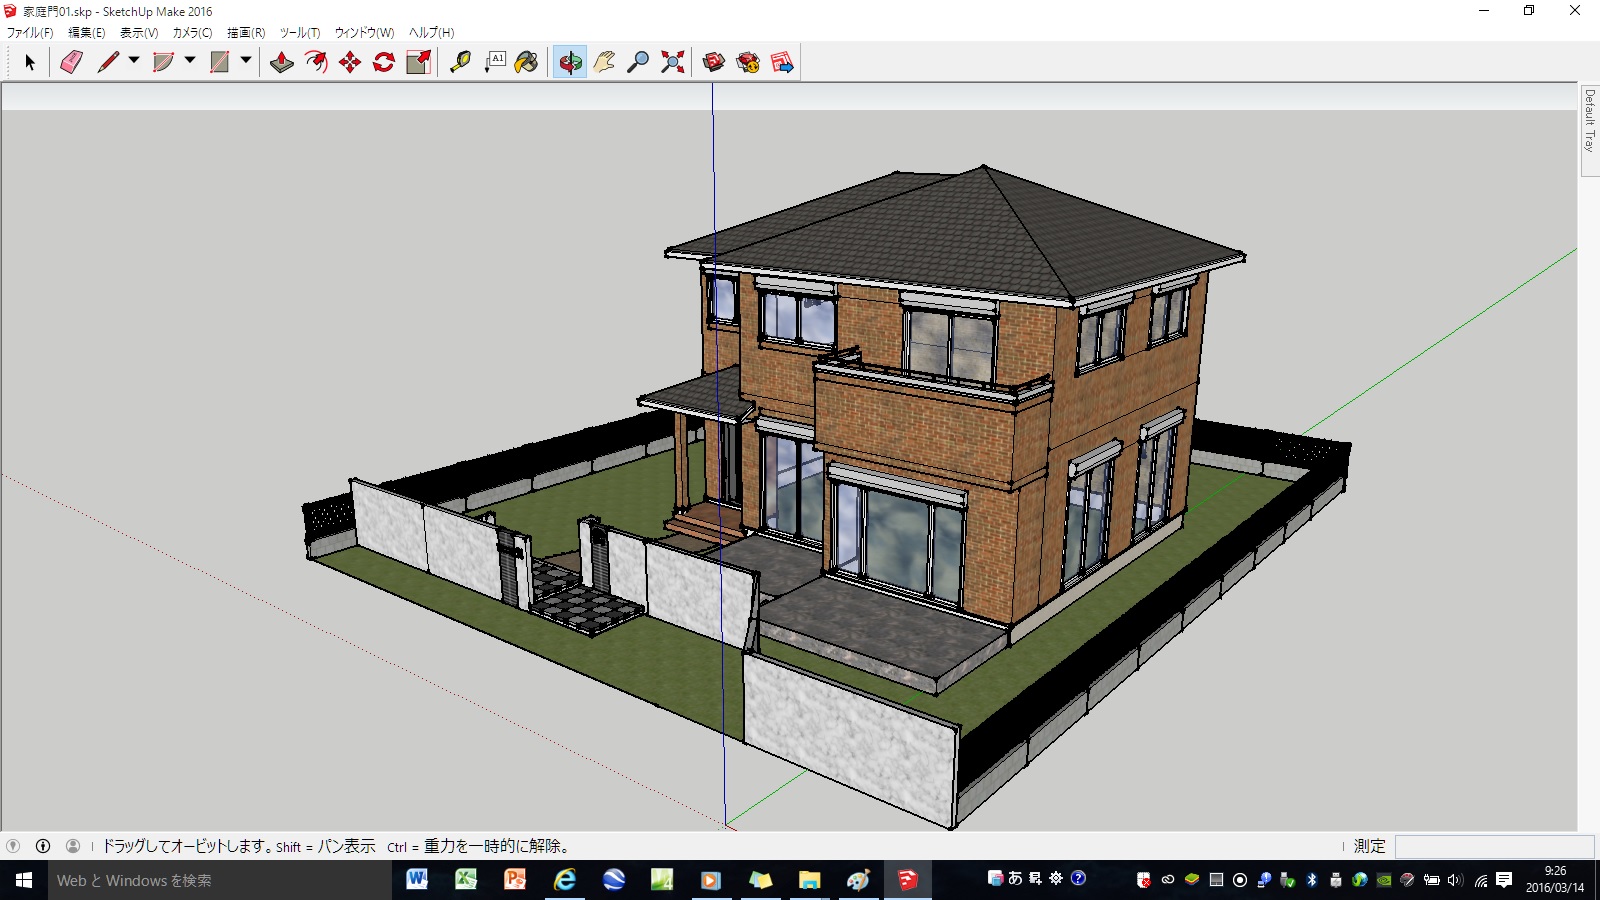Click the 測定 measurements input box
Viewport: 1600px width, 900px height.
click(x=1494, y=846)
